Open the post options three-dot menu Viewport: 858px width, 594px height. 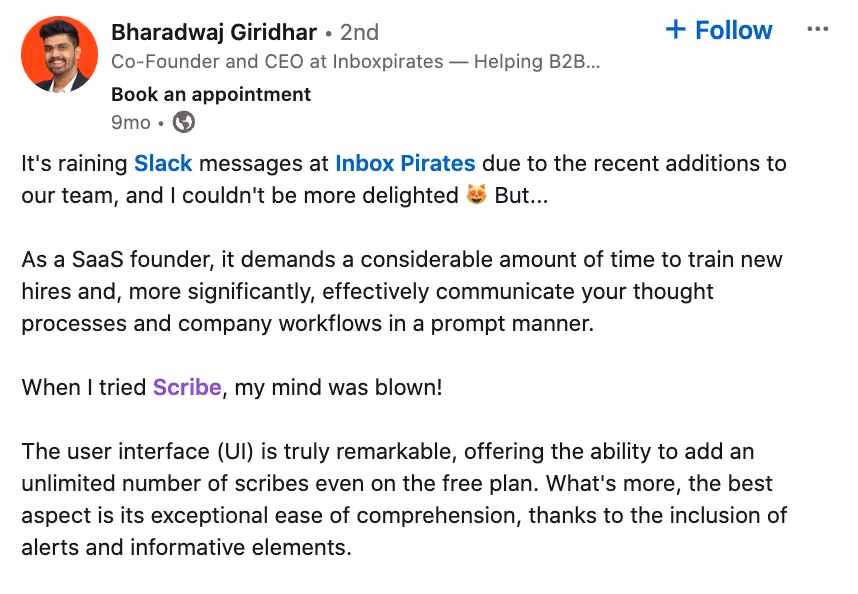click(818, 30)
